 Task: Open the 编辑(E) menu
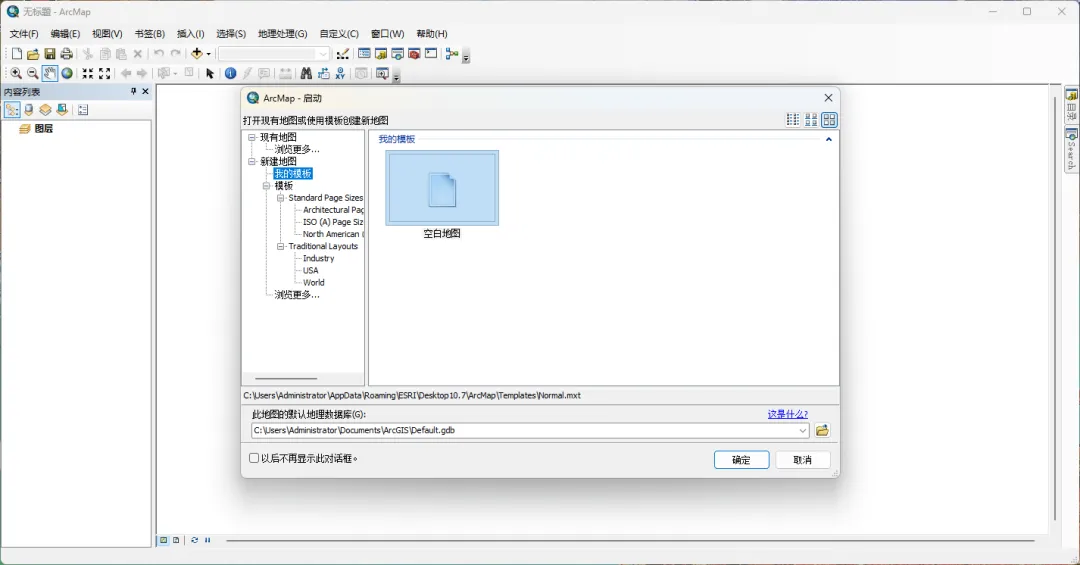point(65,34)
